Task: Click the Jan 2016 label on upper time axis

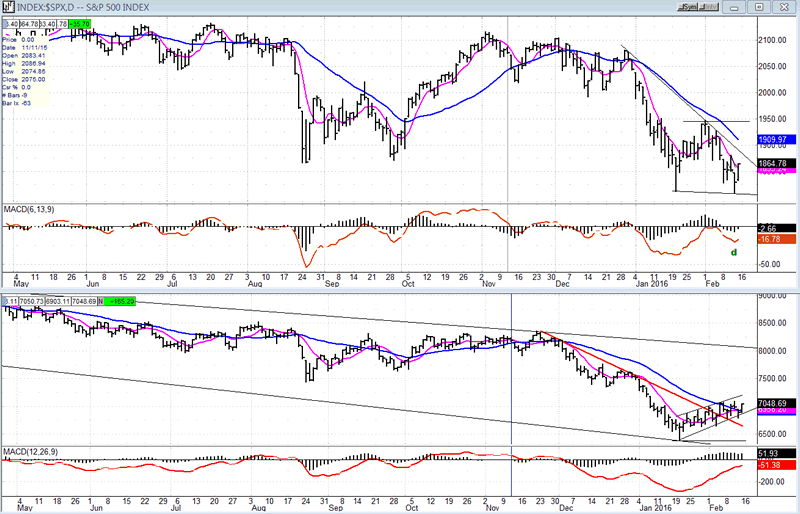Action: 654,284
